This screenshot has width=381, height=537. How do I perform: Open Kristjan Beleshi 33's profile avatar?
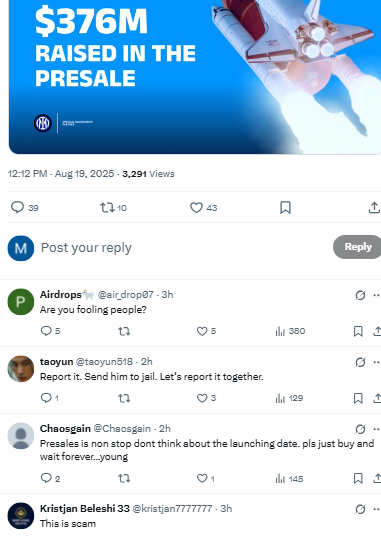(21, 516)
